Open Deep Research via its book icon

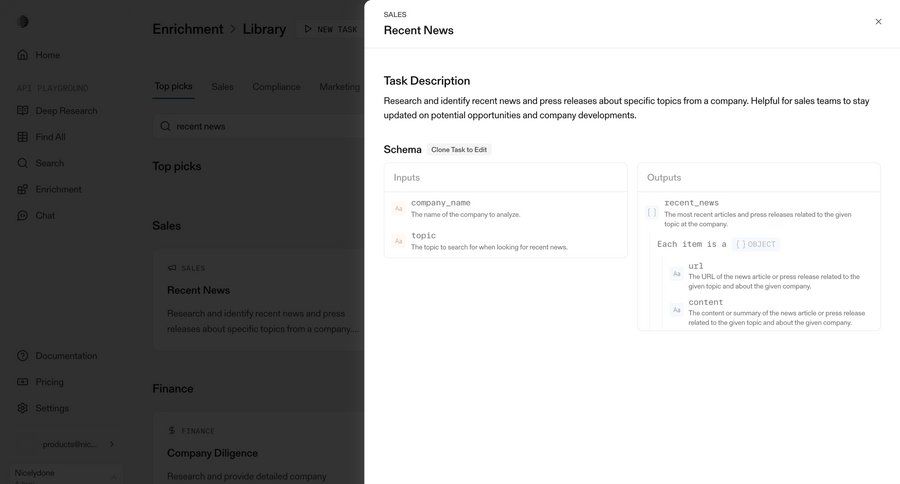[x=22, y=111]
